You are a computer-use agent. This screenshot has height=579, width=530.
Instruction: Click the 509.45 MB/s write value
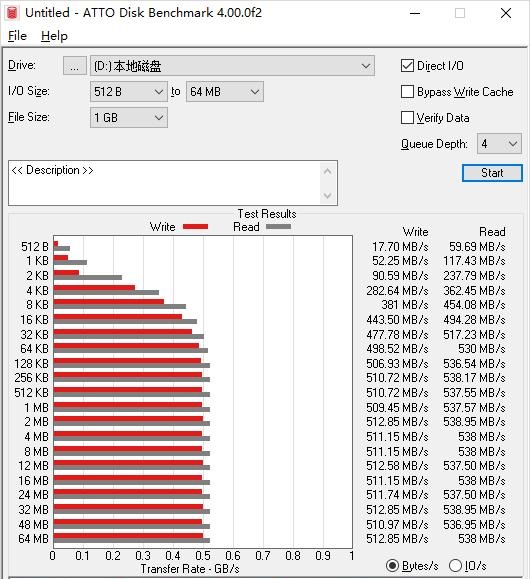[x=397, y=408]
